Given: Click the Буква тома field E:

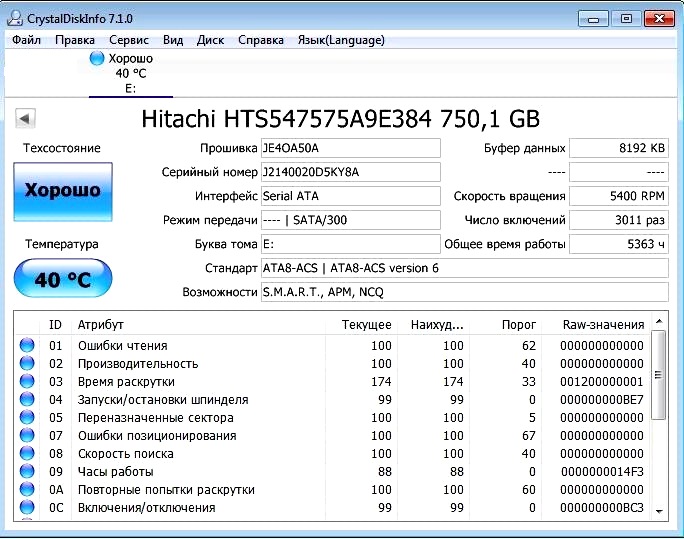Looking at the screenshot, I should pyautogui.click(x=351, y=244).
